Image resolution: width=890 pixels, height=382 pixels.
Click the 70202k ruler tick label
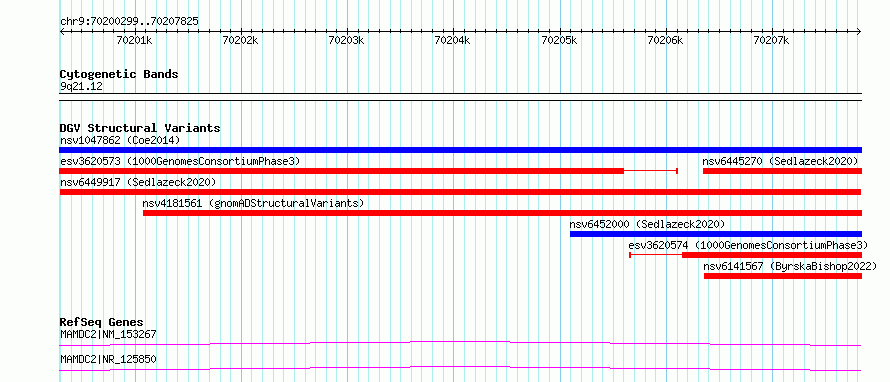tap(241, 40)
